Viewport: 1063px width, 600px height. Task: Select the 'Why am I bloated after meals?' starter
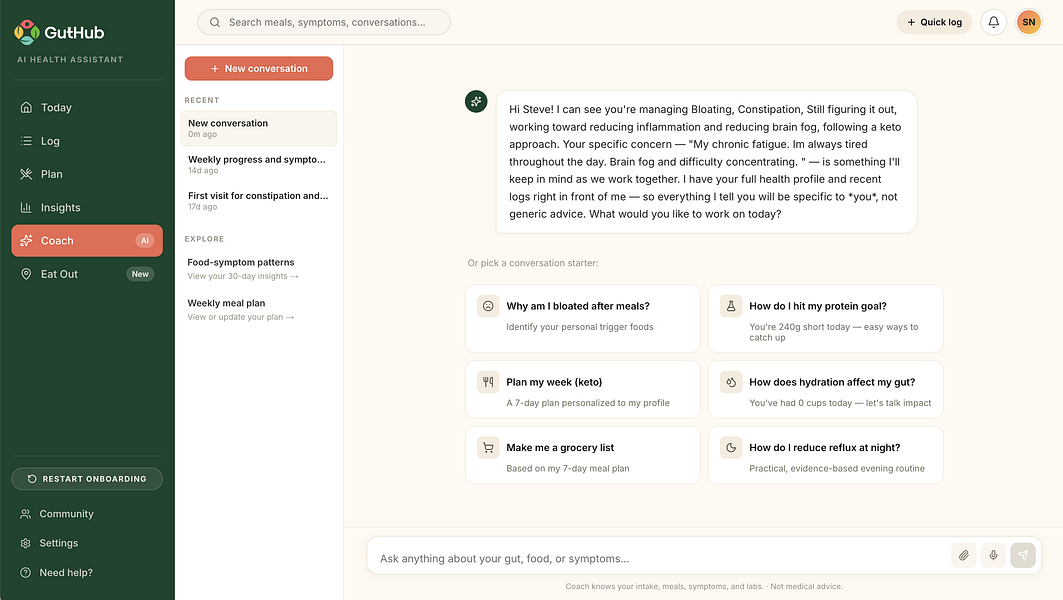click(582, 319)
